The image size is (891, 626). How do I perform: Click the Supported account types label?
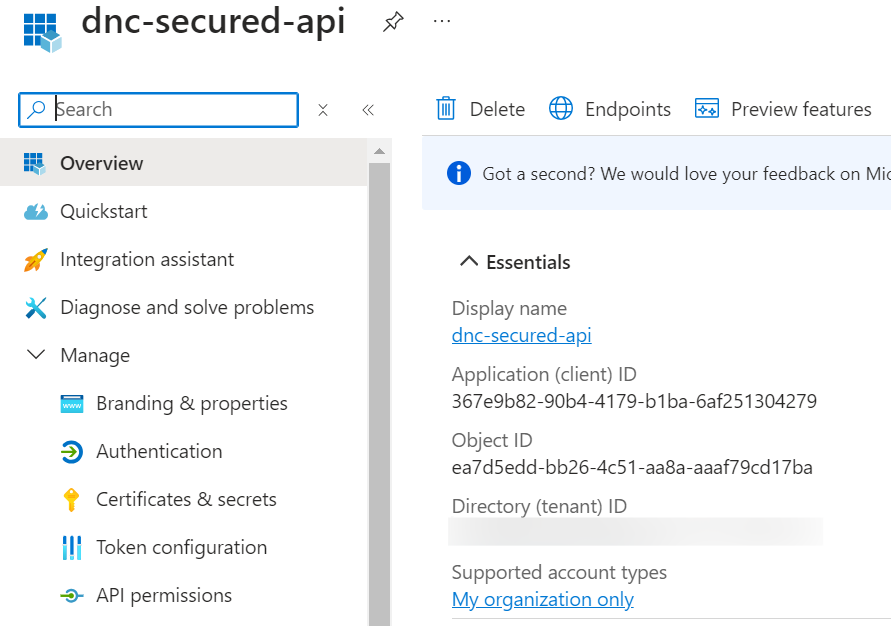pos(559,573)
